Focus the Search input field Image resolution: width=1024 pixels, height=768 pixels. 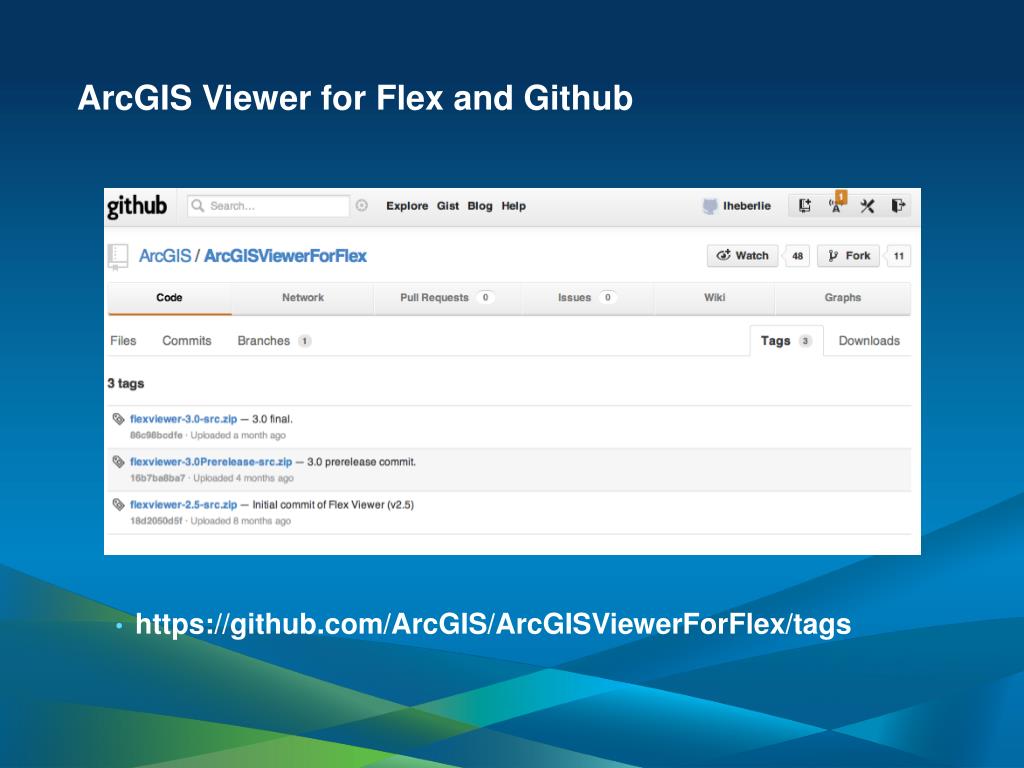coord(268,206)
